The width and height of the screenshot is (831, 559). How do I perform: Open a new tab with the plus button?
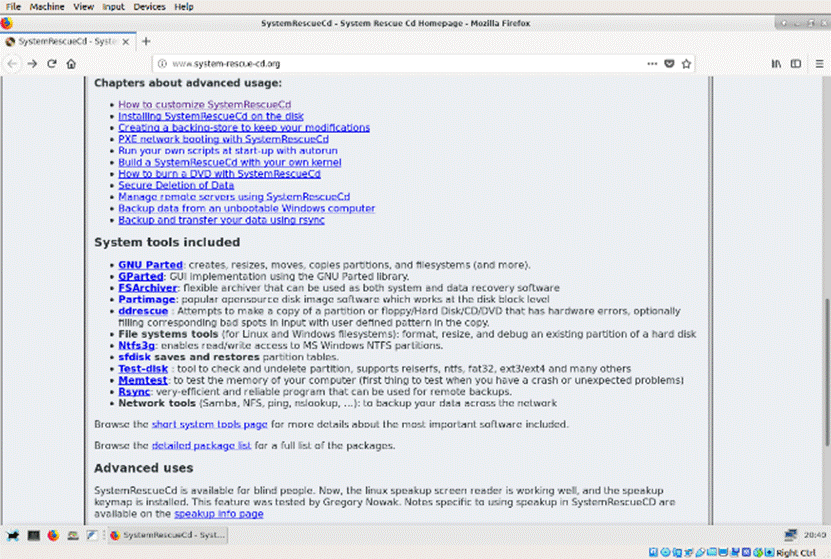pos(146,41)
